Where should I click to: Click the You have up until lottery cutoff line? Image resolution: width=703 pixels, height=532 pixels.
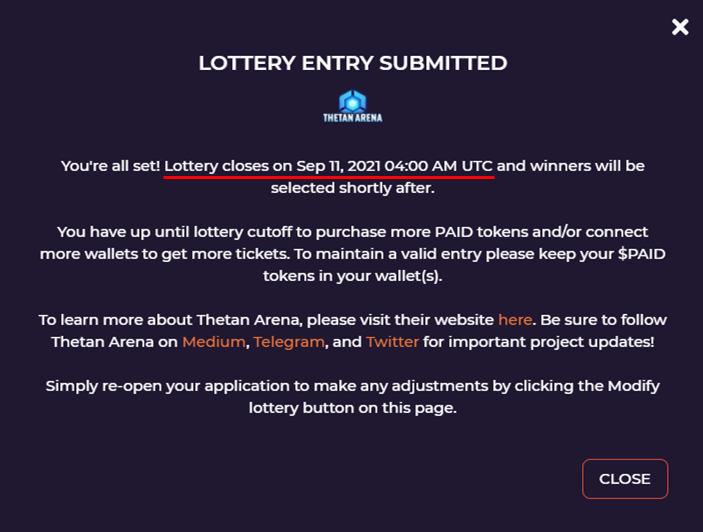(352, 232)
